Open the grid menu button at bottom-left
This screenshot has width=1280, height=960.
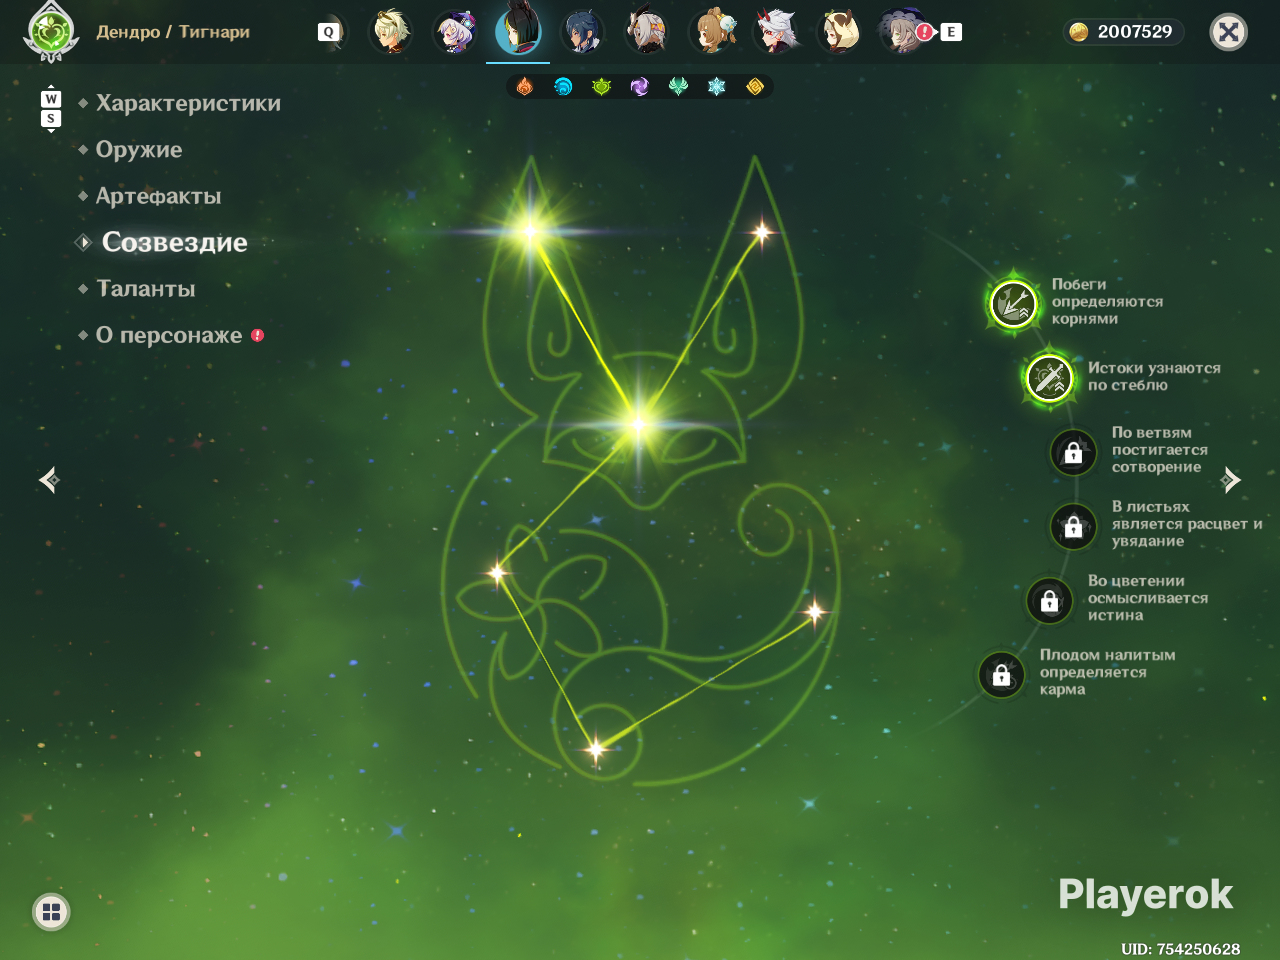51,912
